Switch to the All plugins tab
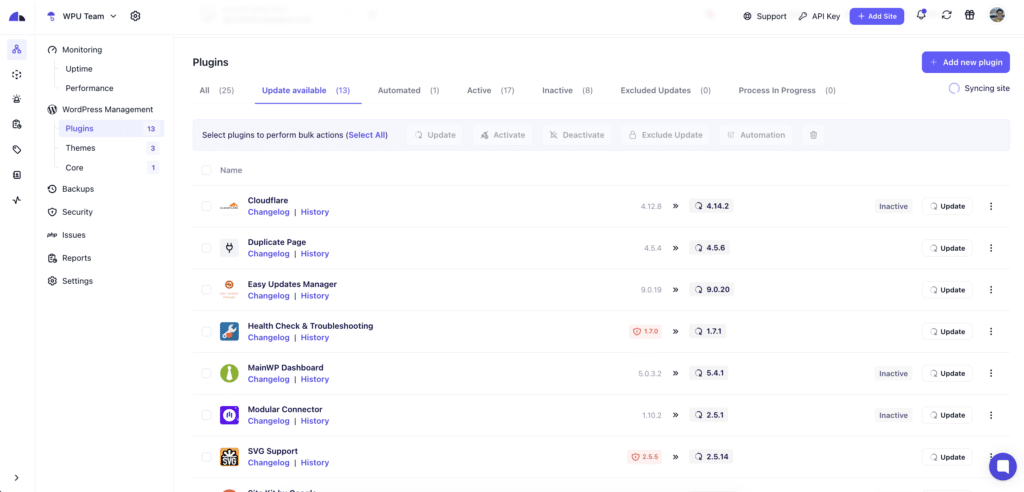This screenshot has width=1024, height=492. tap(217, 91)
